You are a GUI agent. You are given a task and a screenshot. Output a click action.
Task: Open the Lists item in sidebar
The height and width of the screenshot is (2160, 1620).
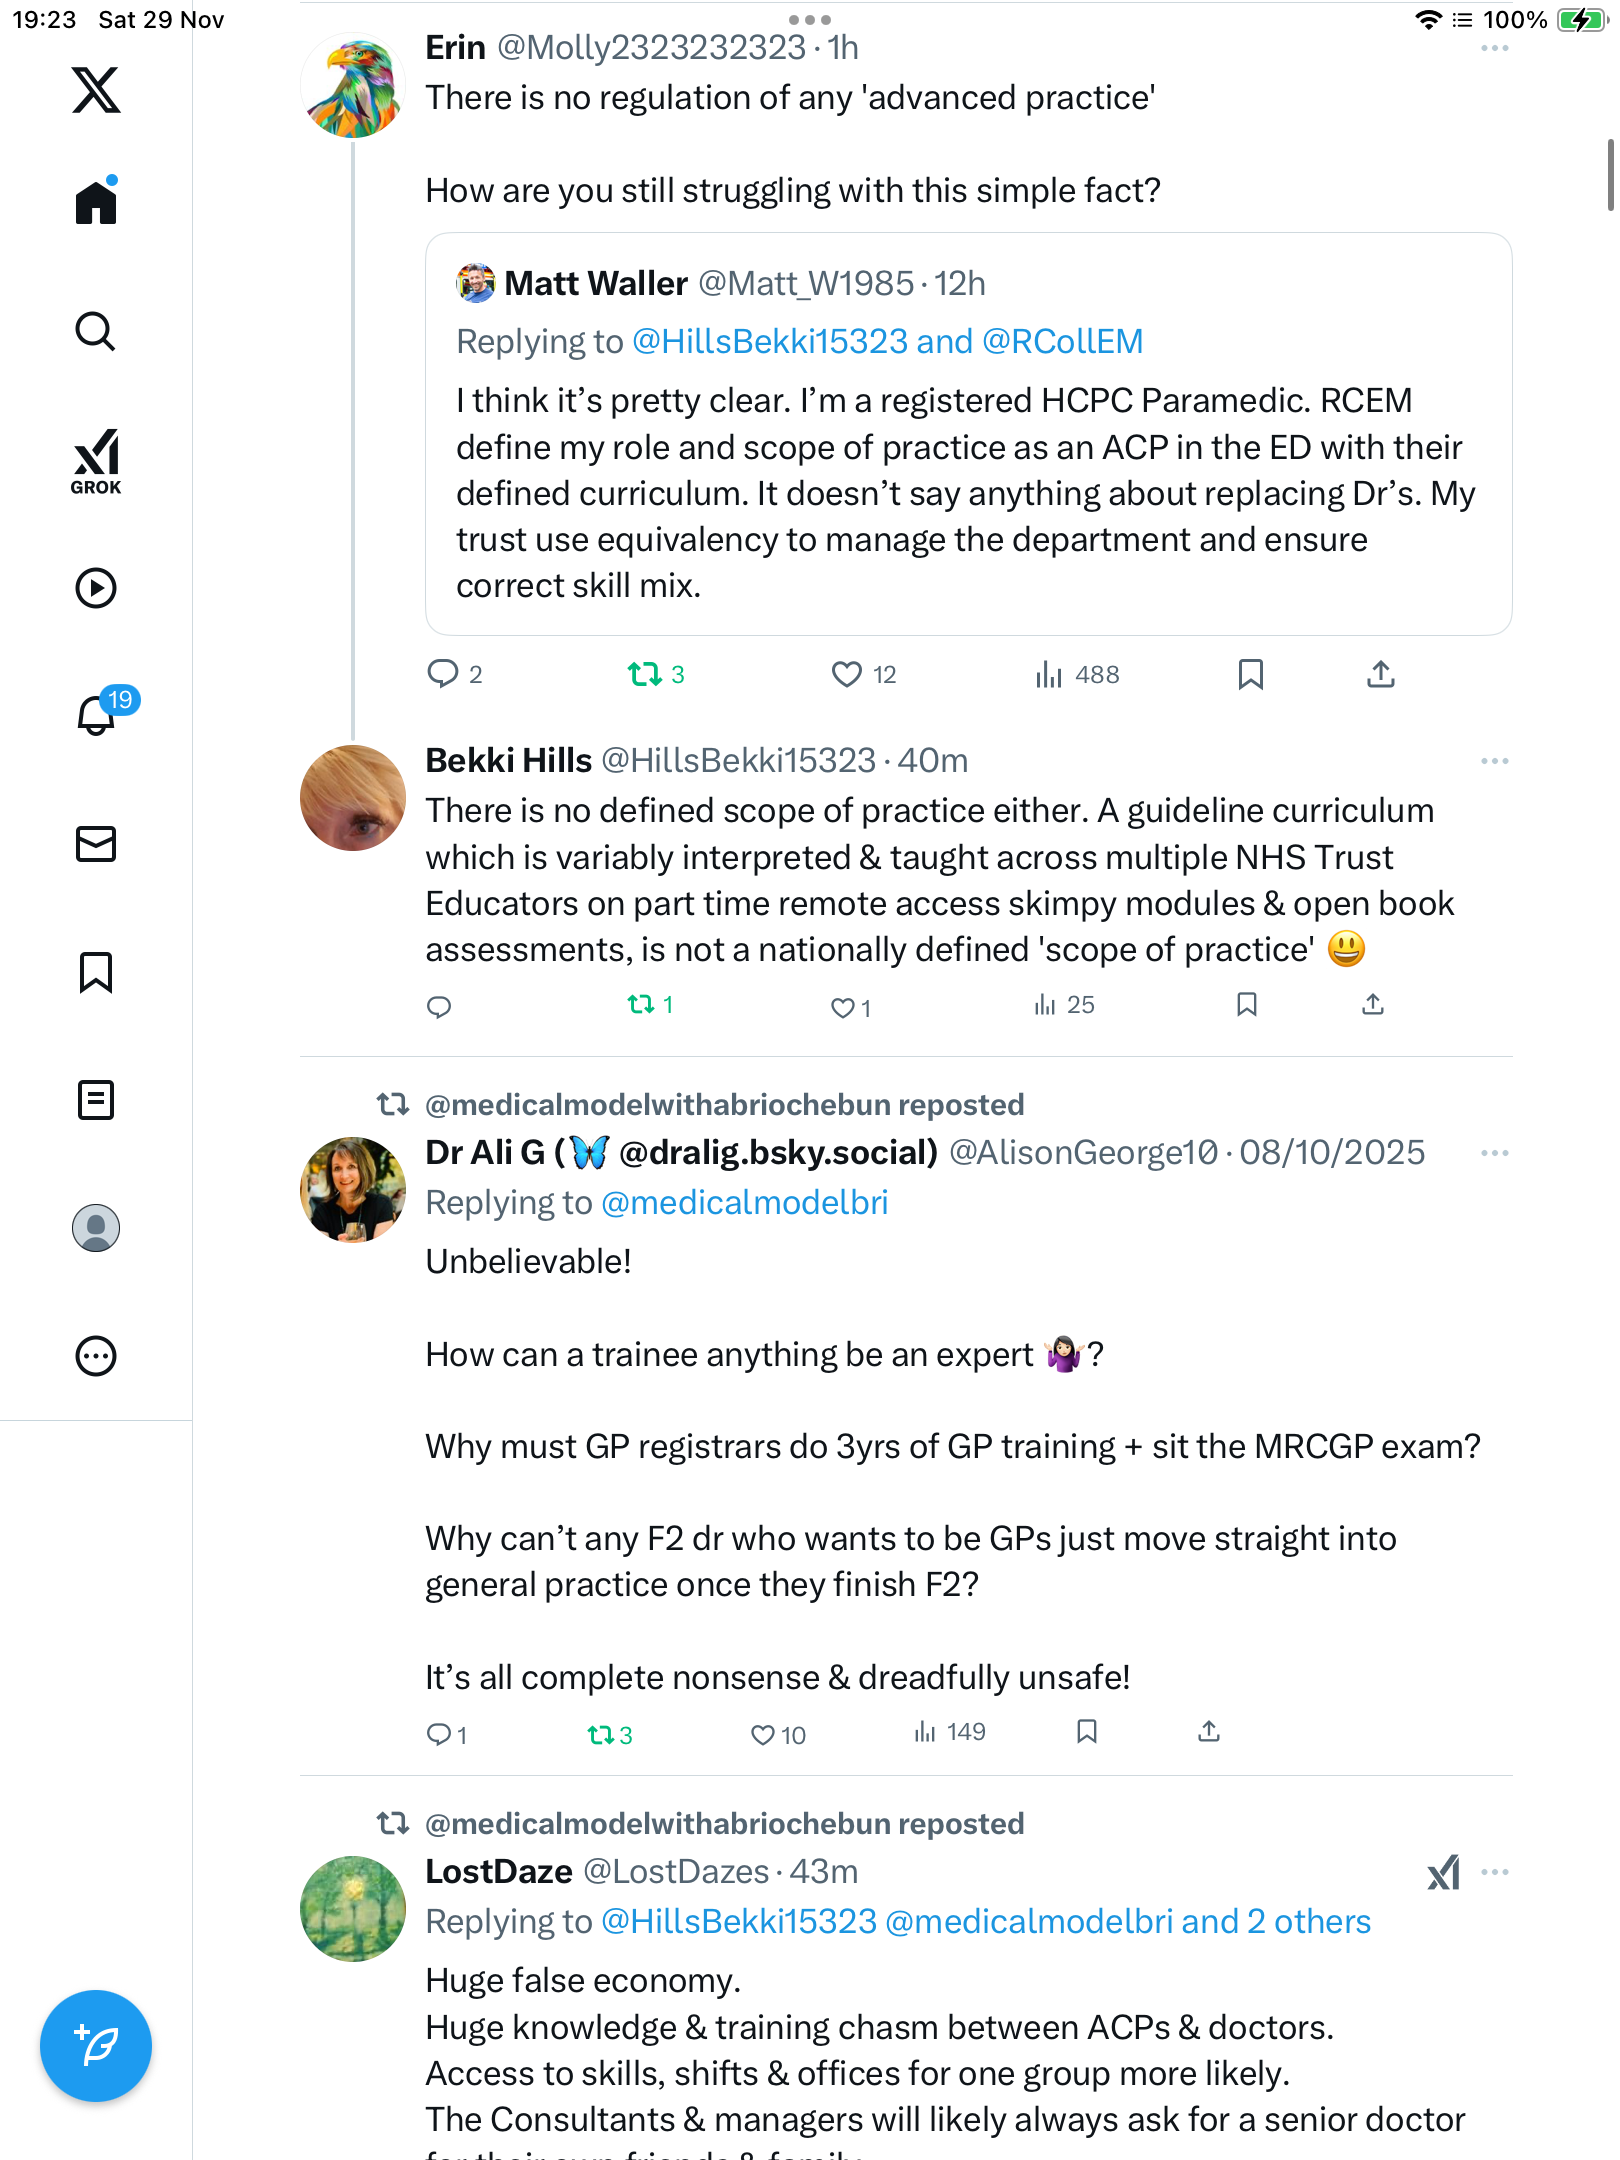click(x=96, y=1100)
